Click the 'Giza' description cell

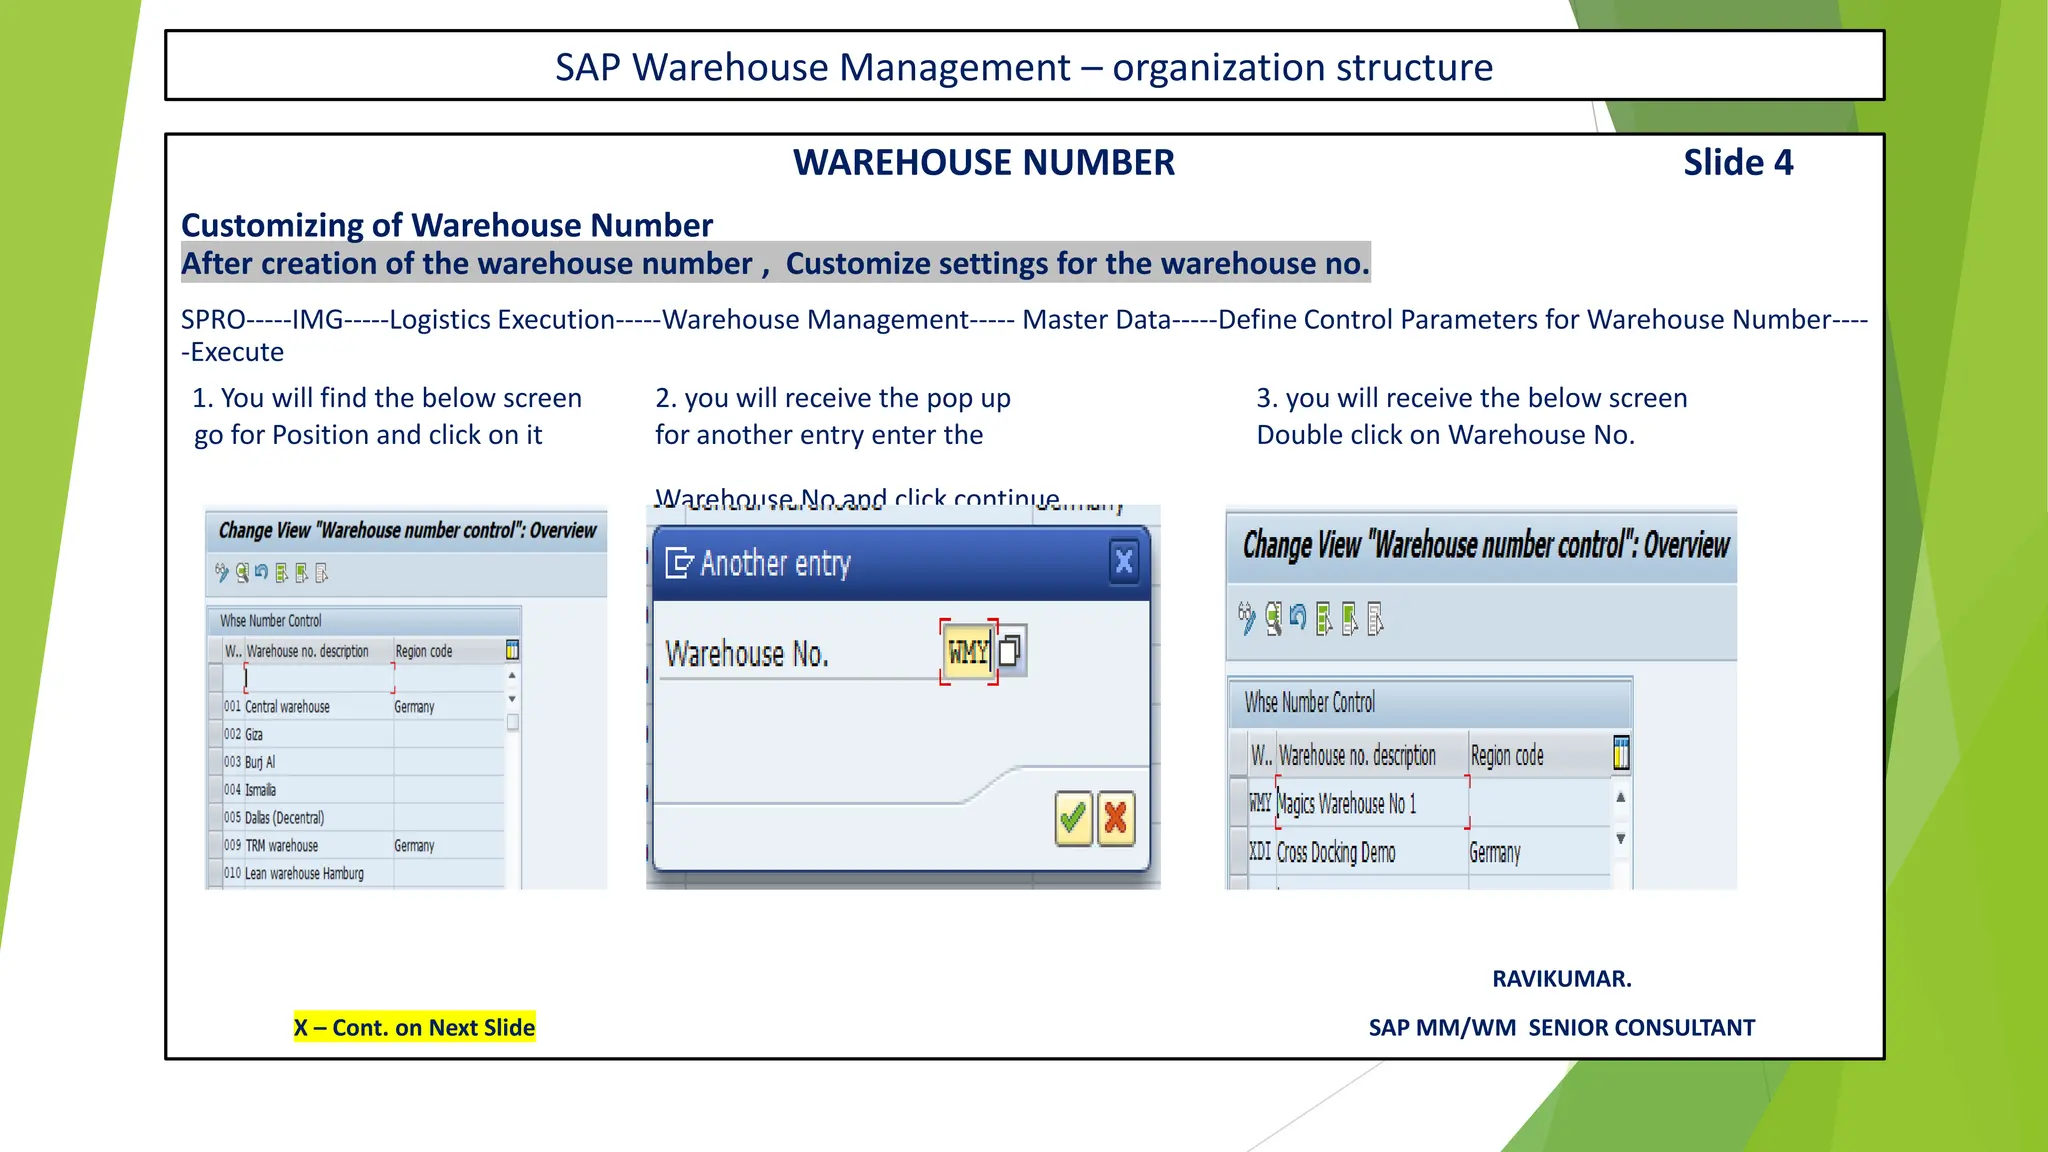(x=319, y=734)
